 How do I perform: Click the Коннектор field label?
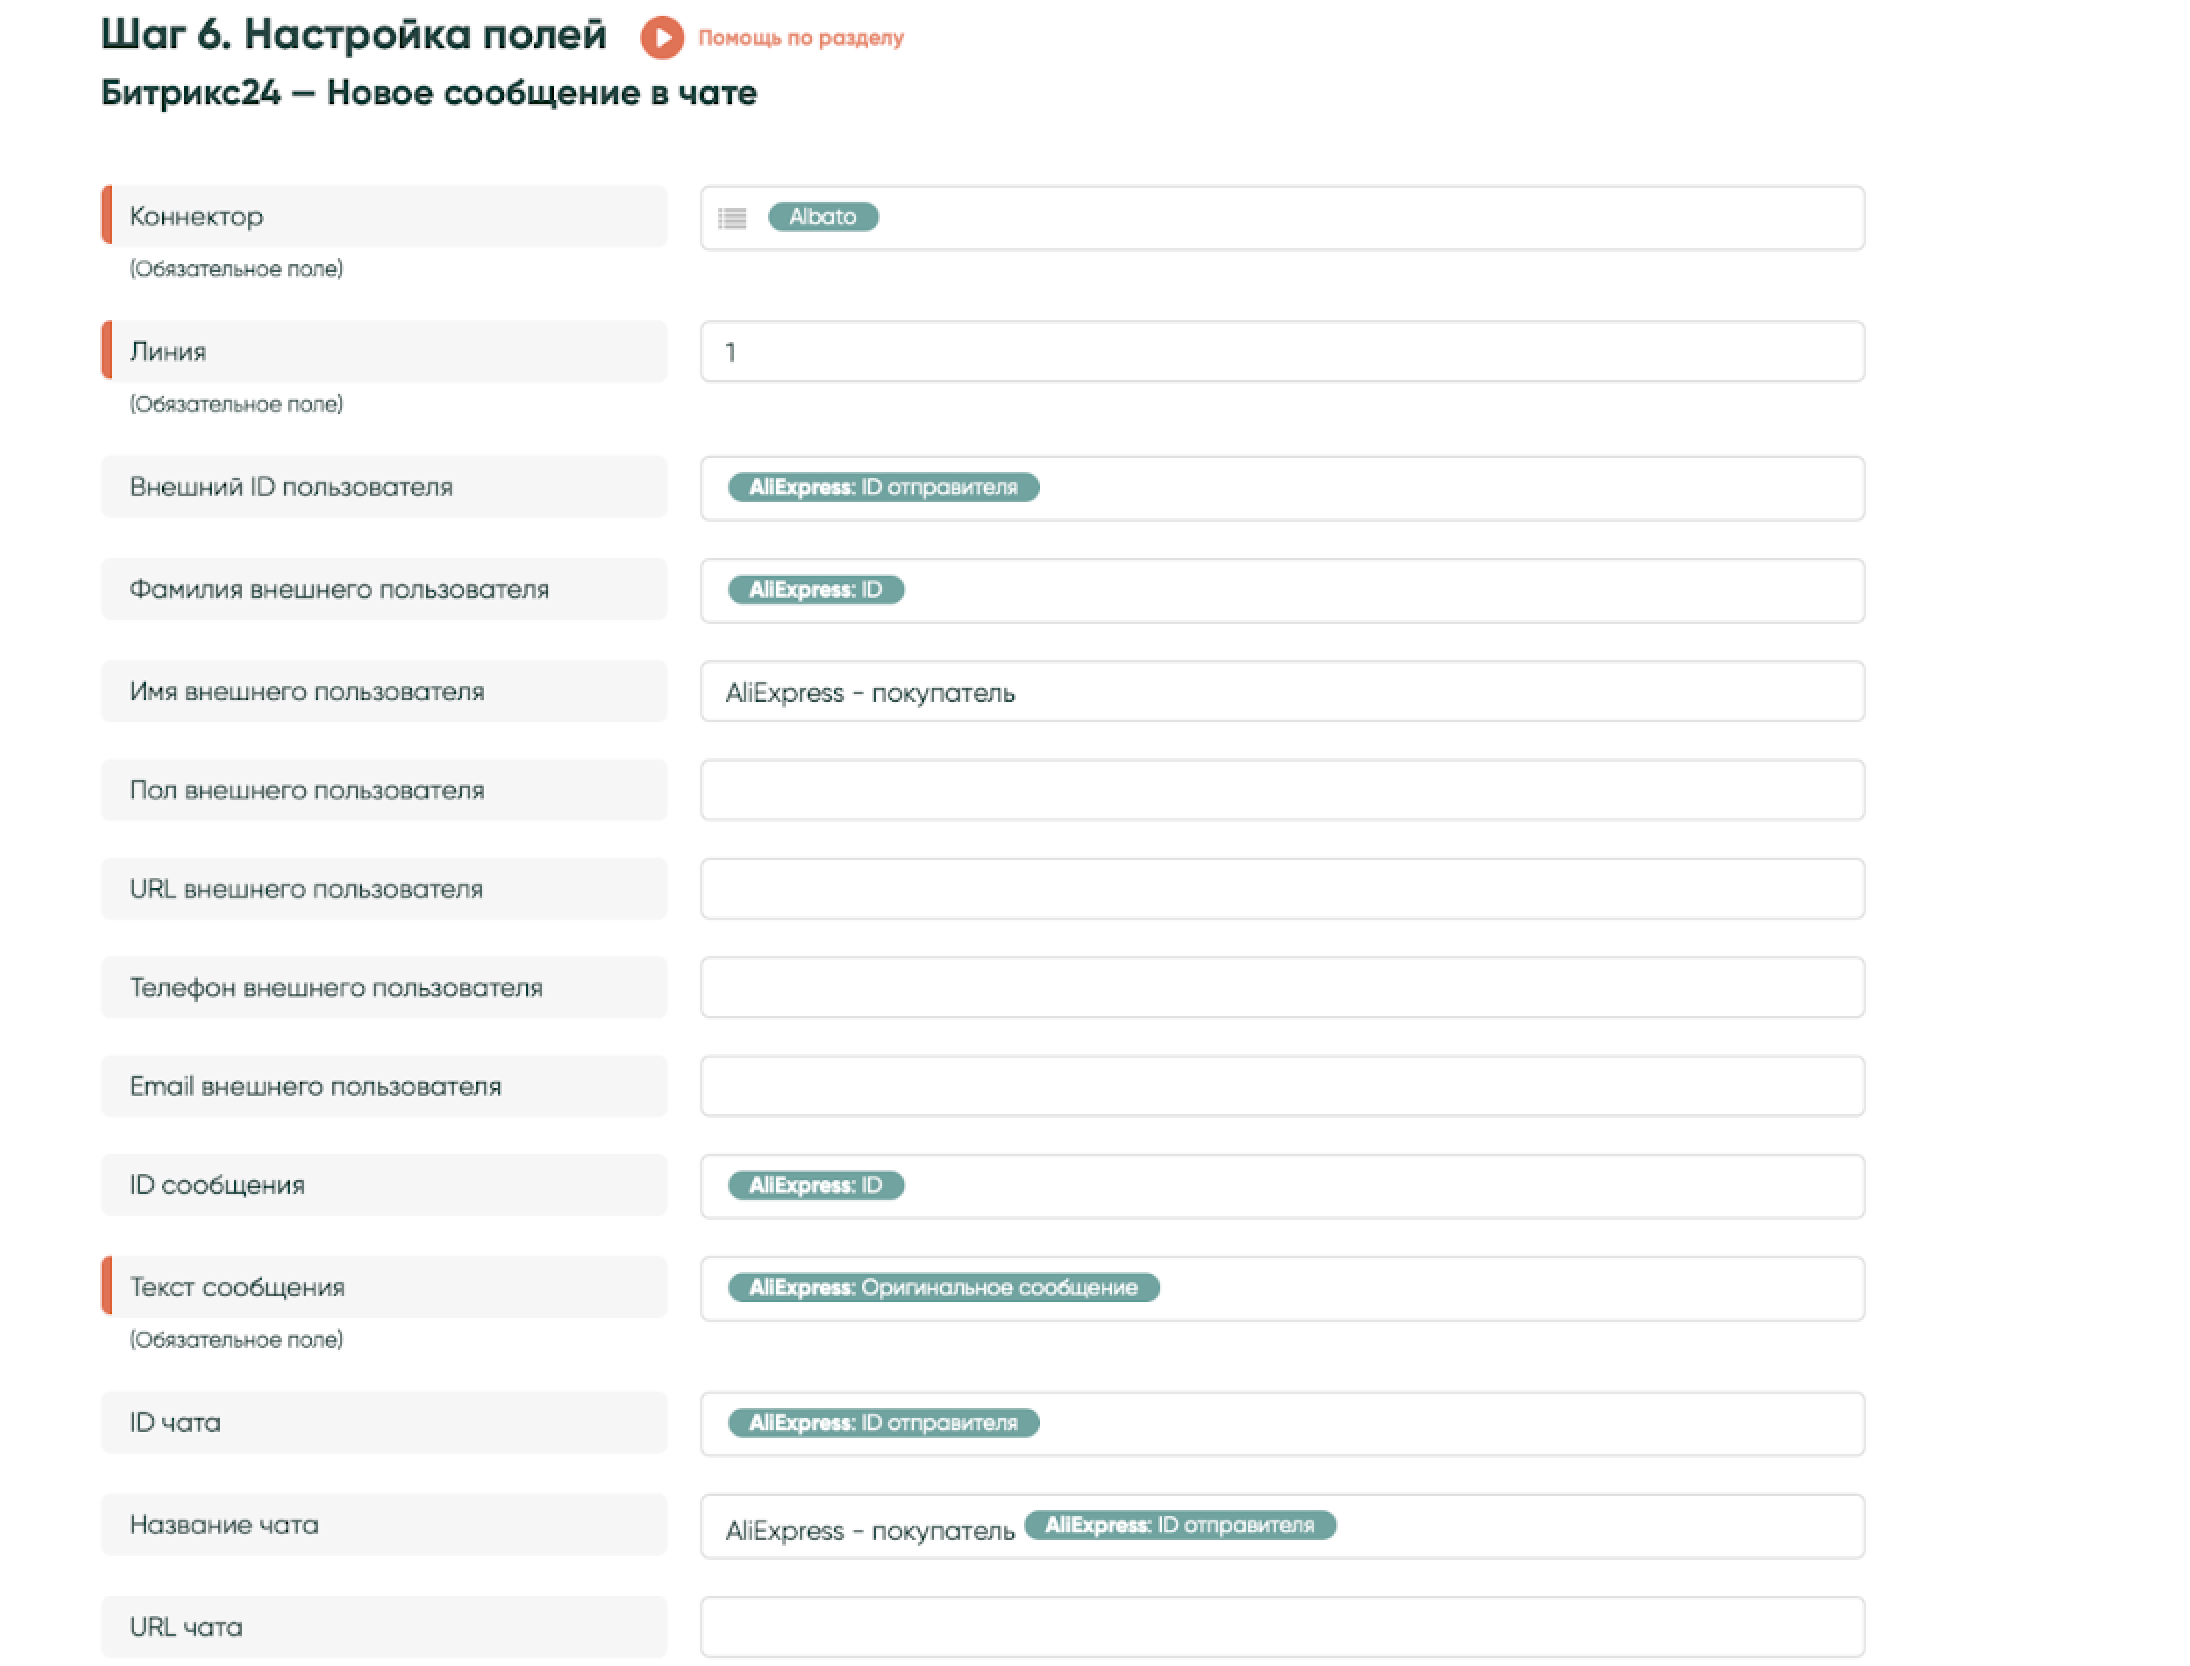click(384, 216)
